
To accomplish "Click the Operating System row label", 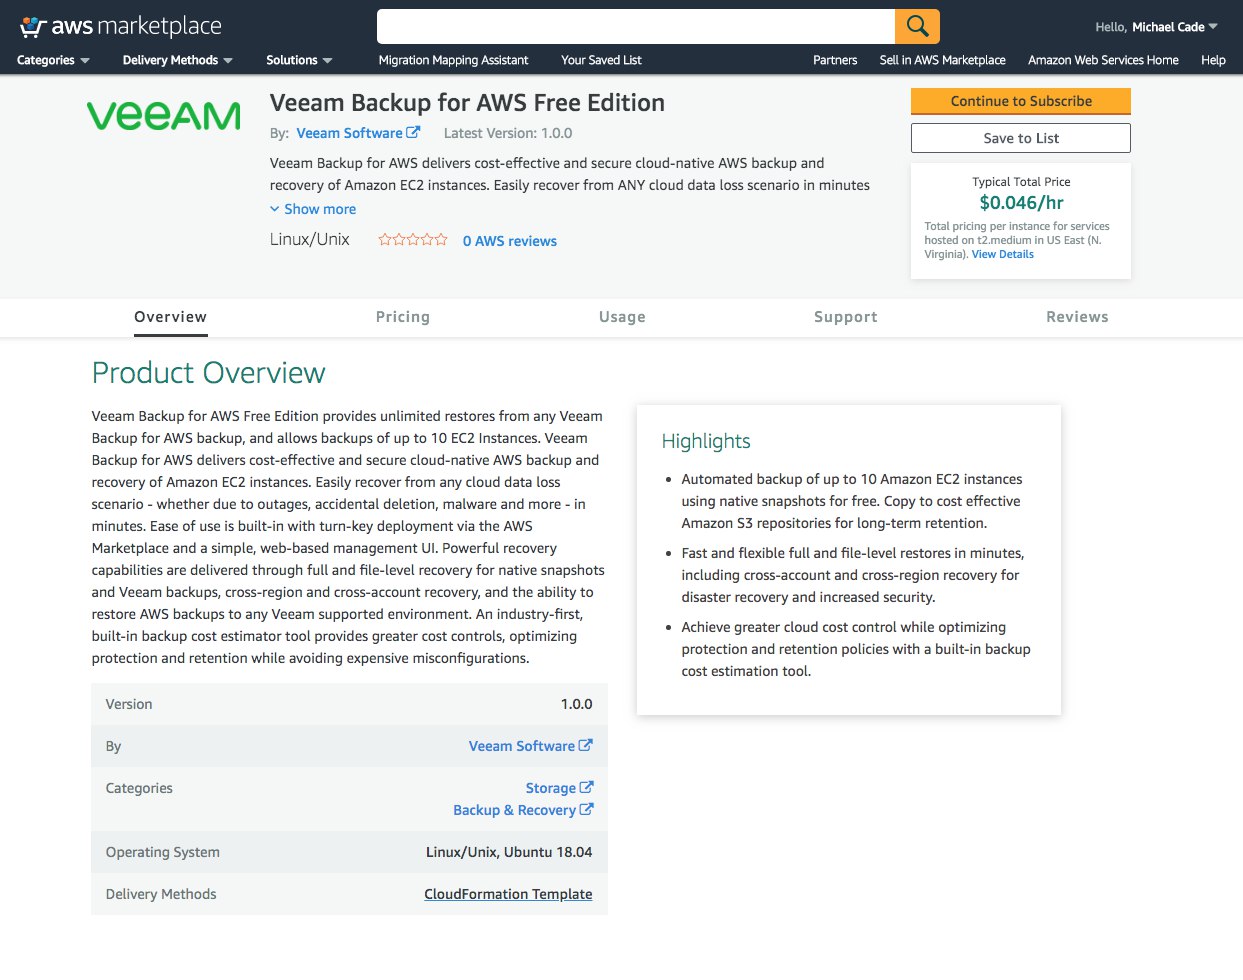I will point(162,852).
